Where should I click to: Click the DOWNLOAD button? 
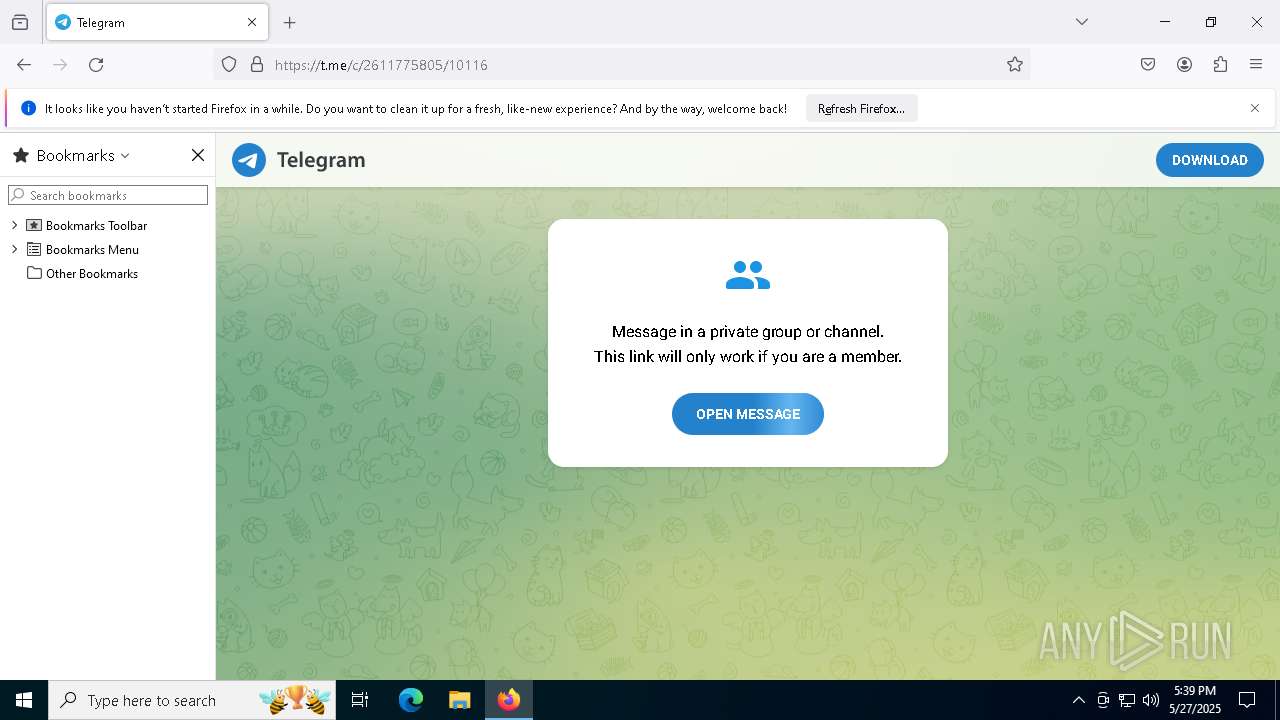[1210, 160]
